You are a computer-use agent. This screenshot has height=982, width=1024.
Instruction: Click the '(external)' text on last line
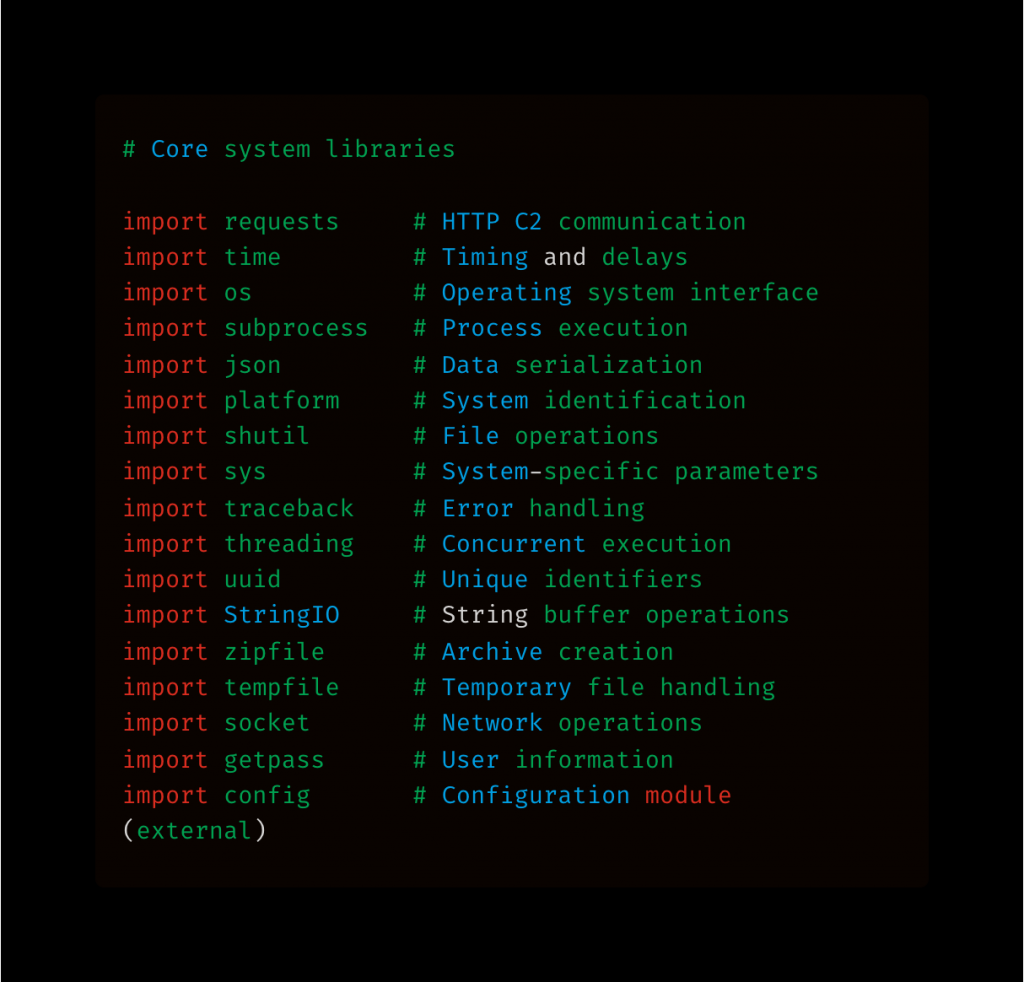click(x=194, y=831)
